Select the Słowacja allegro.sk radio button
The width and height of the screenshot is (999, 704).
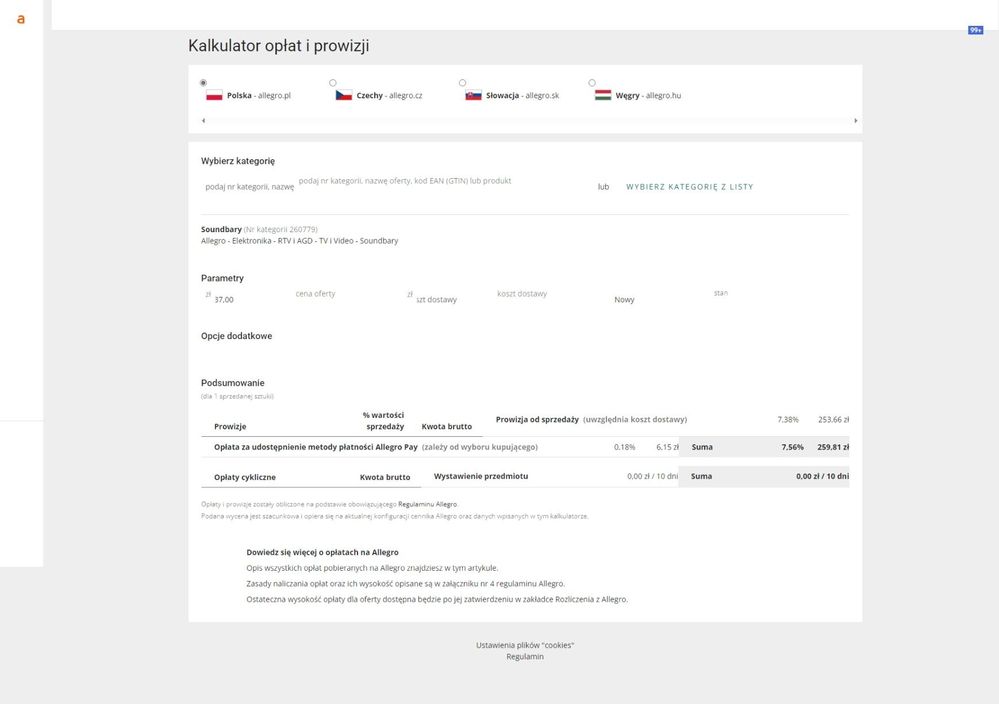point(462,83)
